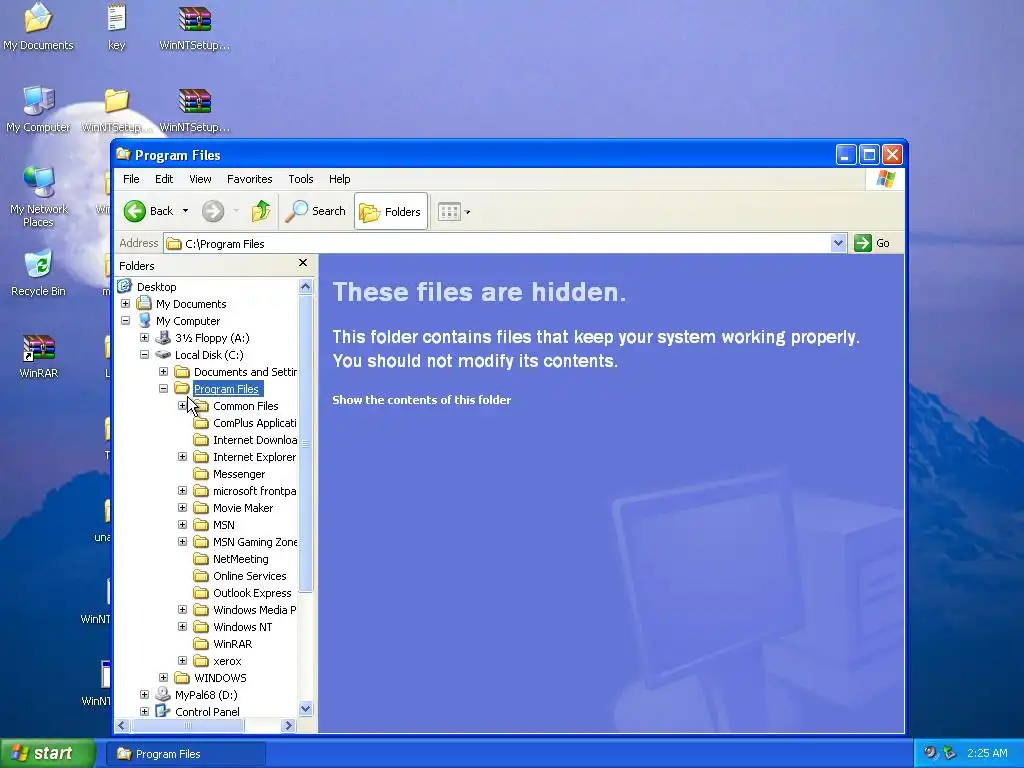Viewport: 1024px width, 768px height.
Task: Select My Documents desktop icon
Action: pyautogui.click(x=38, y=27)
